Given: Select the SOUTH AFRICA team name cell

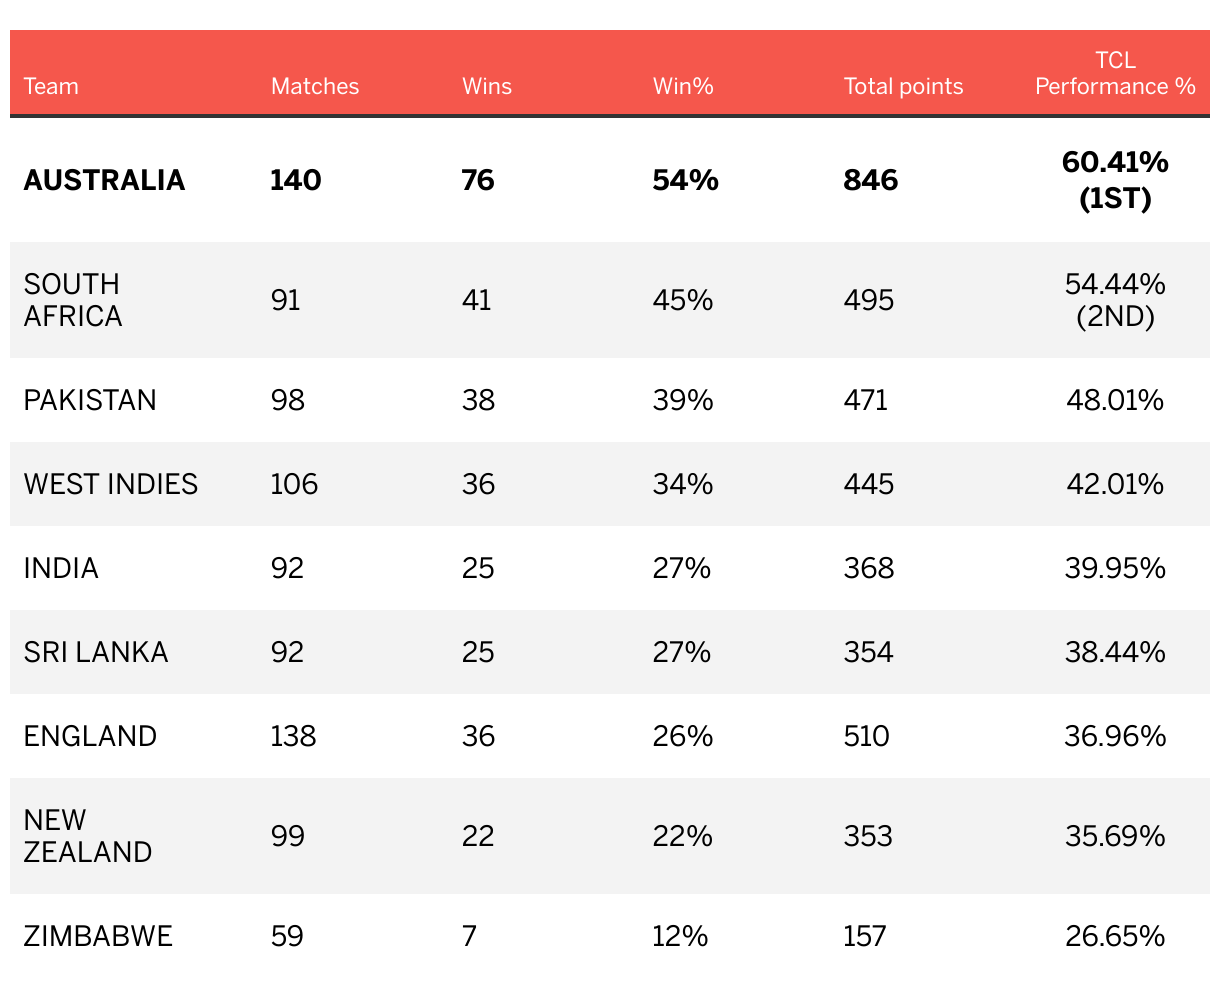Looking at the screenshot, I should [73, 300].
